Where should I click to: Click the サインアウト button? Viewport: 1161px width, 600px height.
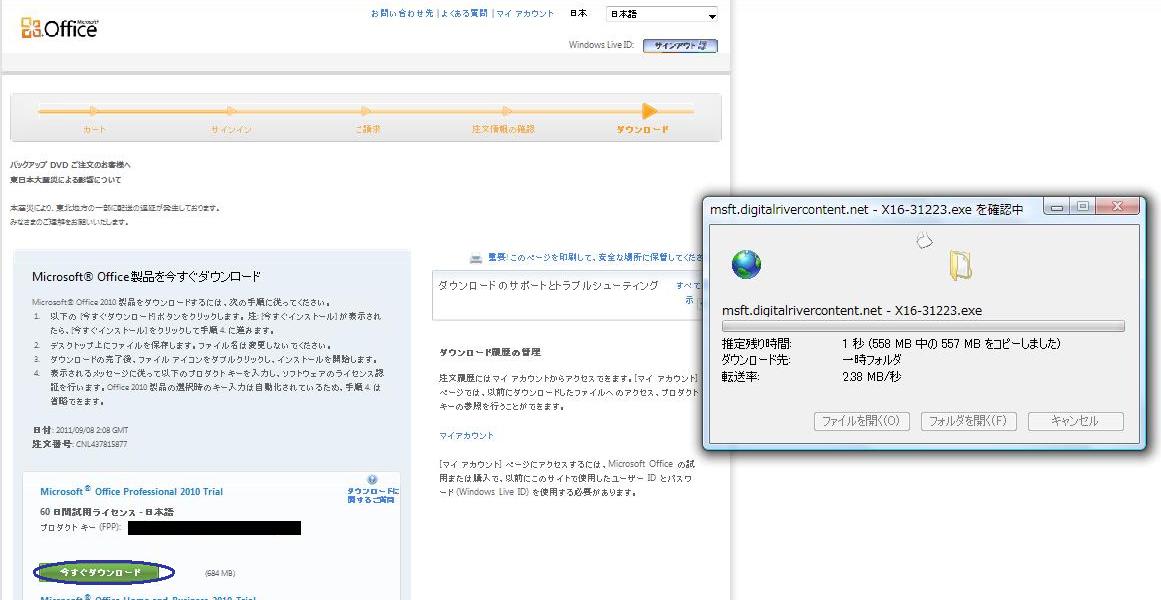point(680,46)
